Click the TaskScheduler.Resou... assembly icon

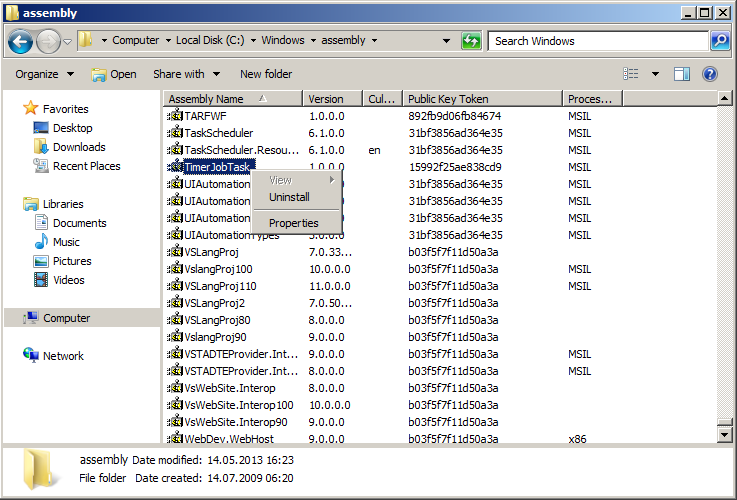(175, 149)
